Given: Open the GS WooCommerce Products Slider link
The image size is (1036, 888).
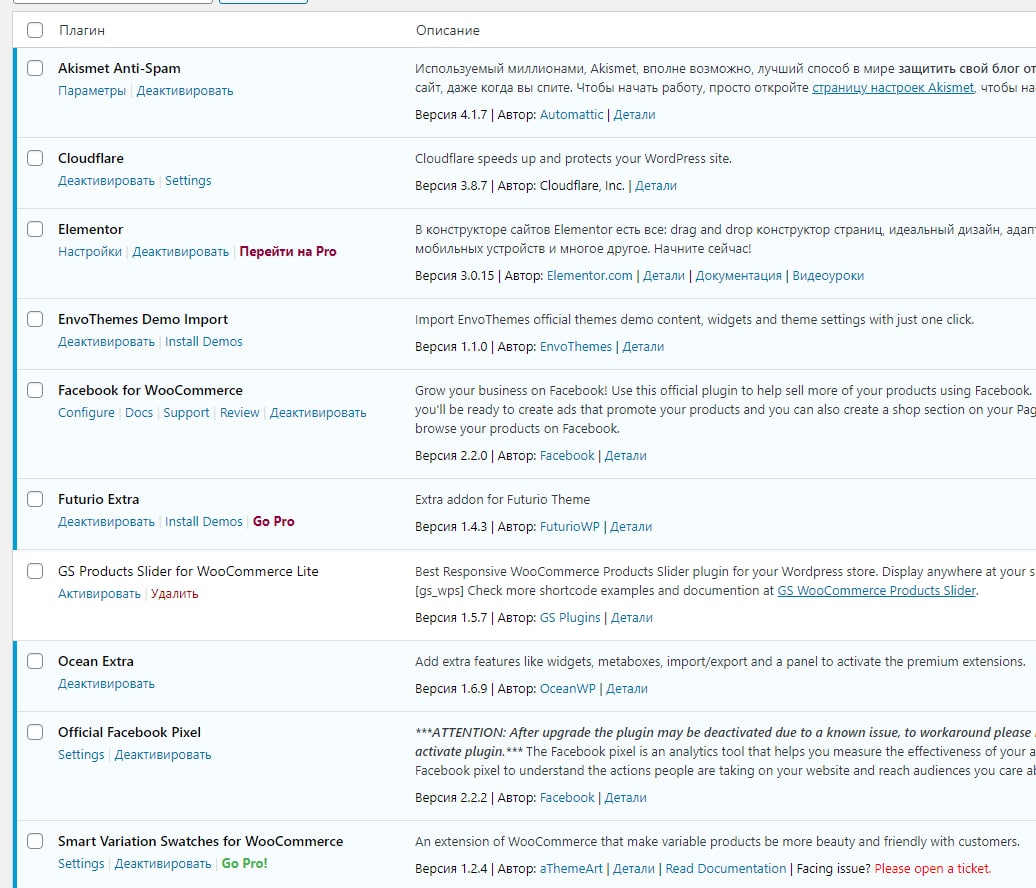Looking at the screenshot, I should [876, 590].
